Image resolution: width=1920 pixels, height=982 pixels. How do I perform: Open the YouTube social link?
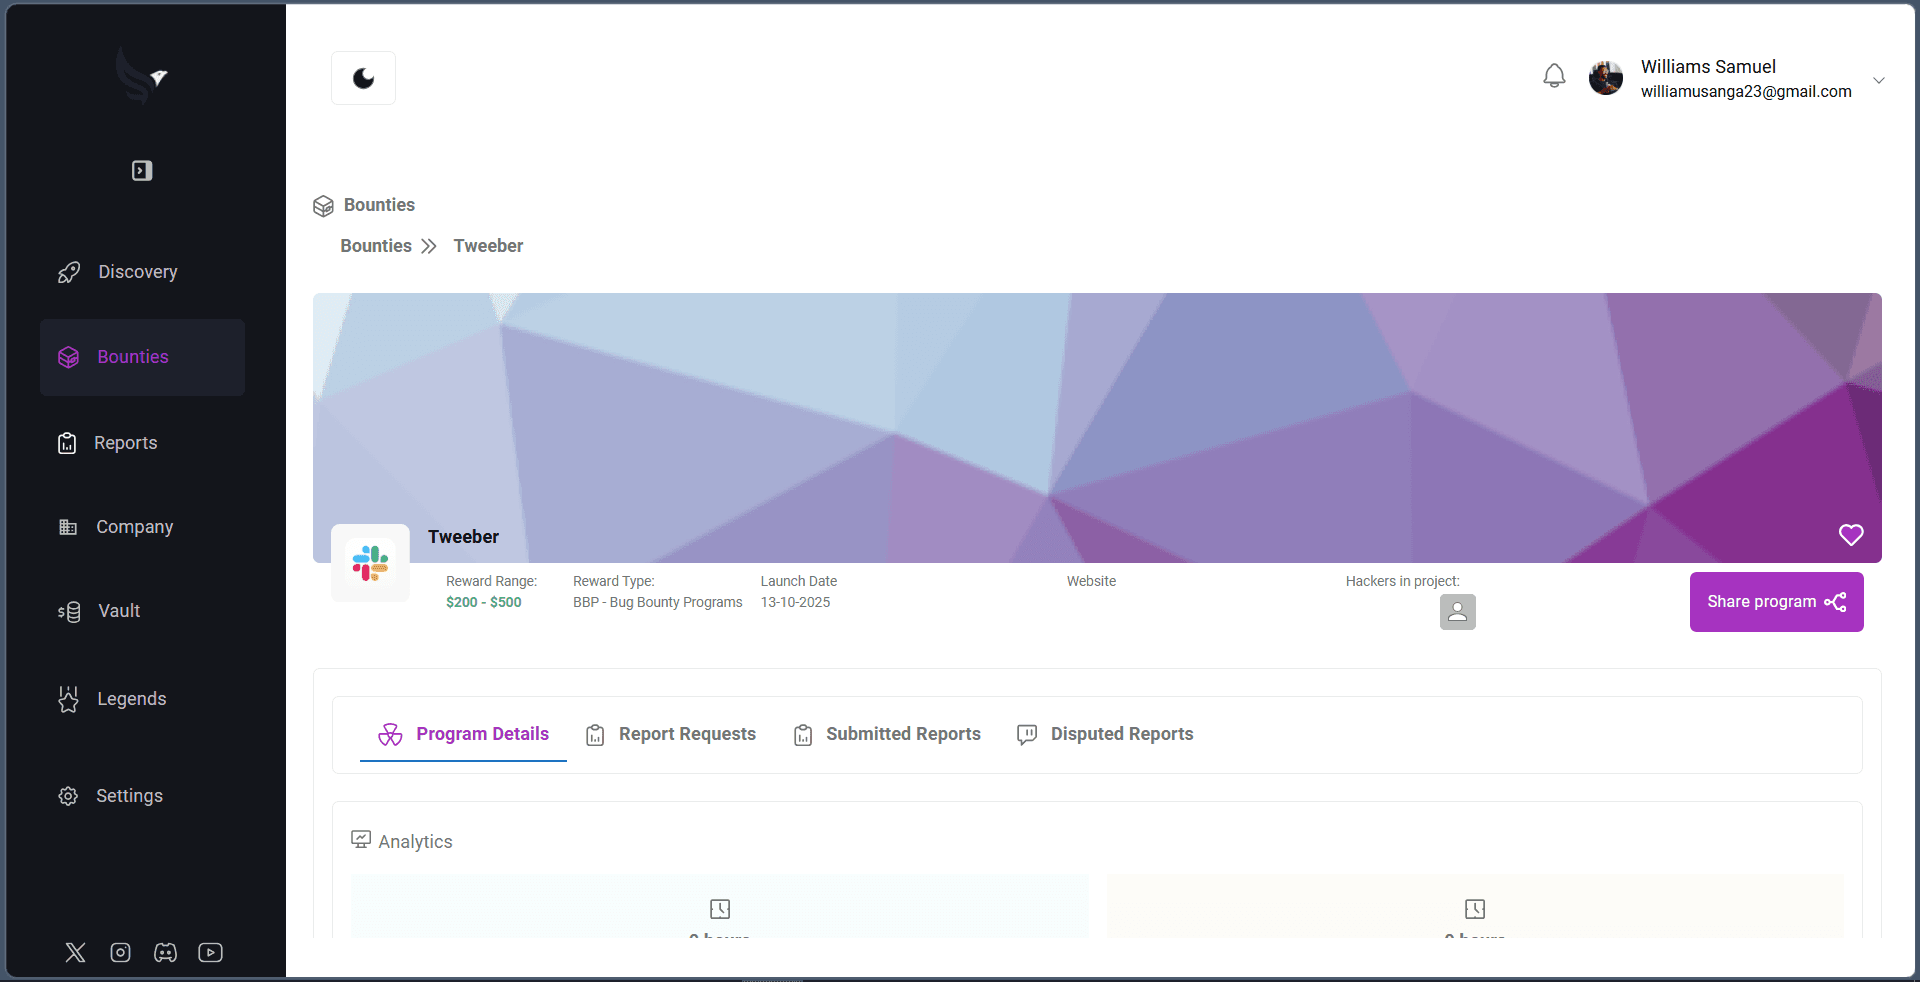[210, 952]
